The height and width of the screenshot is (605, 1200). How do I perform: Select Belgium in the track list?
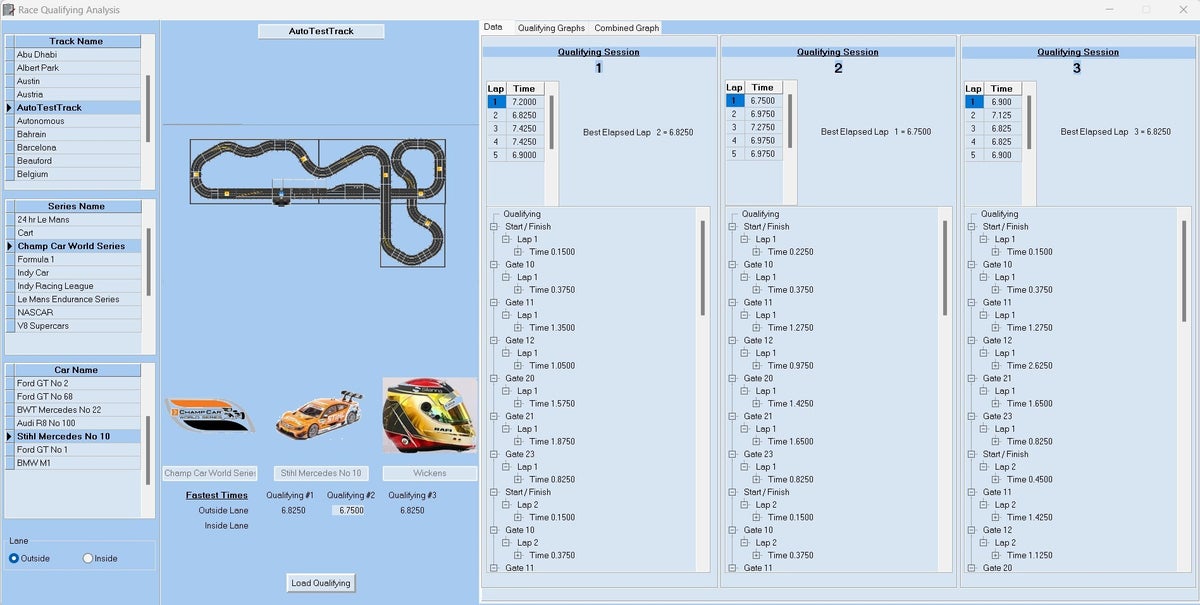(x=77, y=174)
